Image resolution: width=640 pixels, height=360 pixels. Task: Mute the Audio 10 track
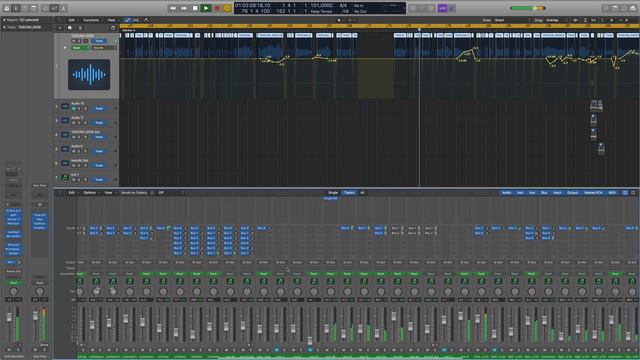[74, 109]
